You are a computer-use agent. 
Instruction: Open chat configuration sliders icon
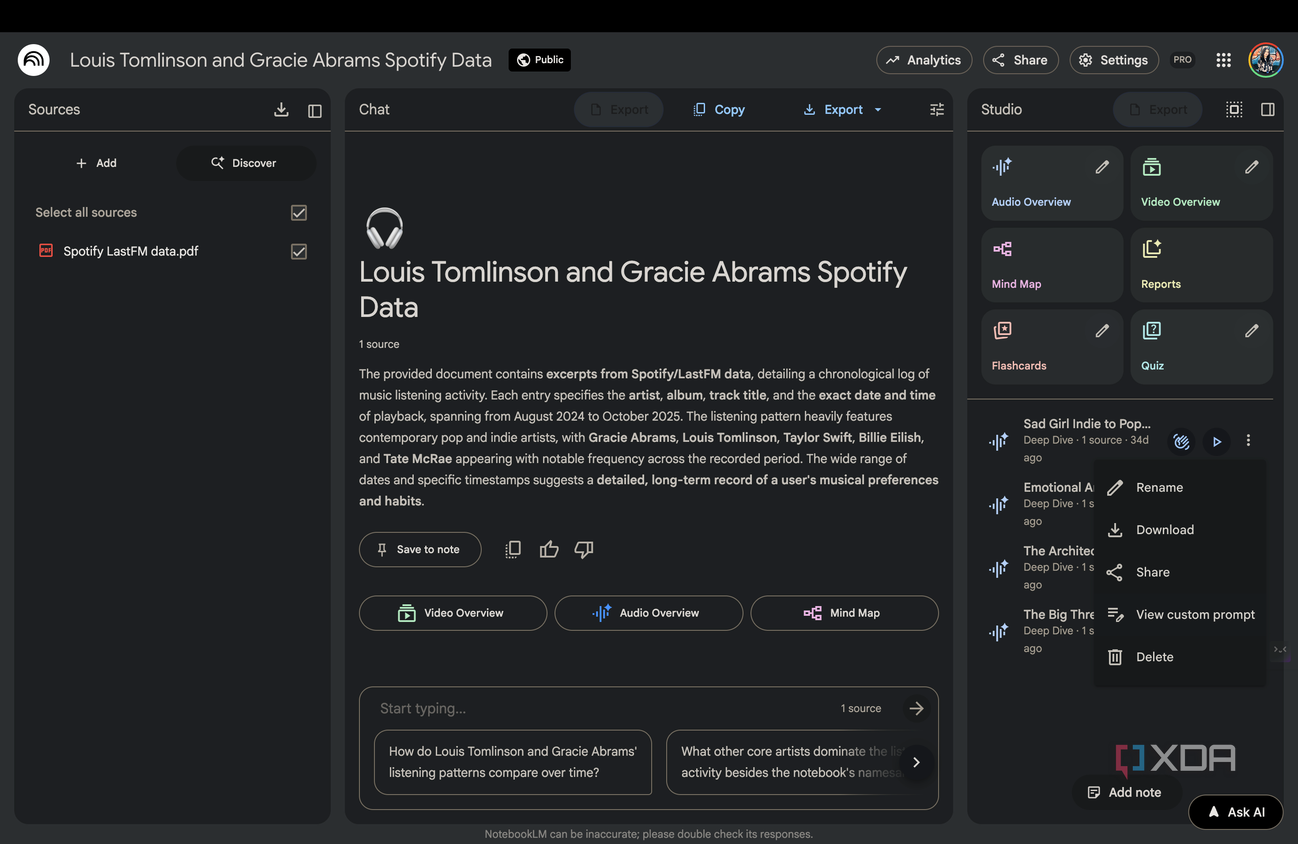(937, 110)
